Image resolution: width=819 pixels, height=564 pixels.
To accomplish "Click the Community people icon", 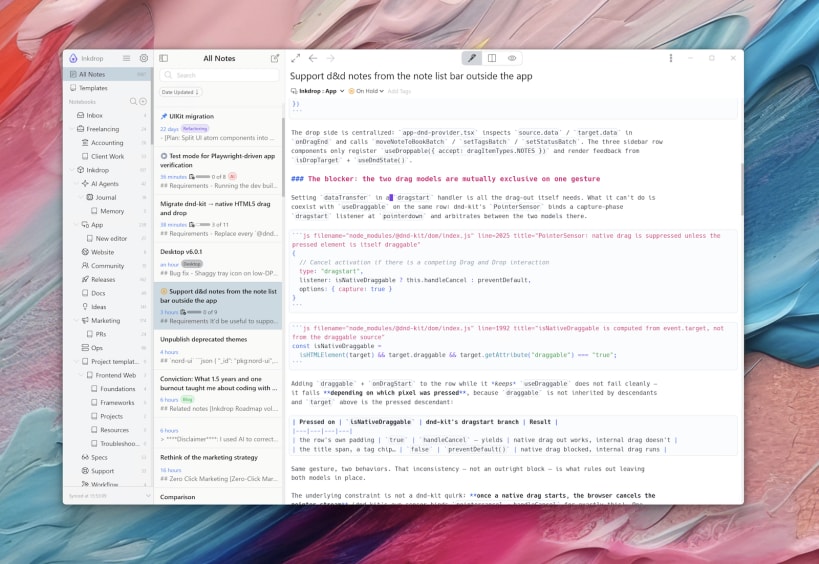I will [x=85, y=266].
